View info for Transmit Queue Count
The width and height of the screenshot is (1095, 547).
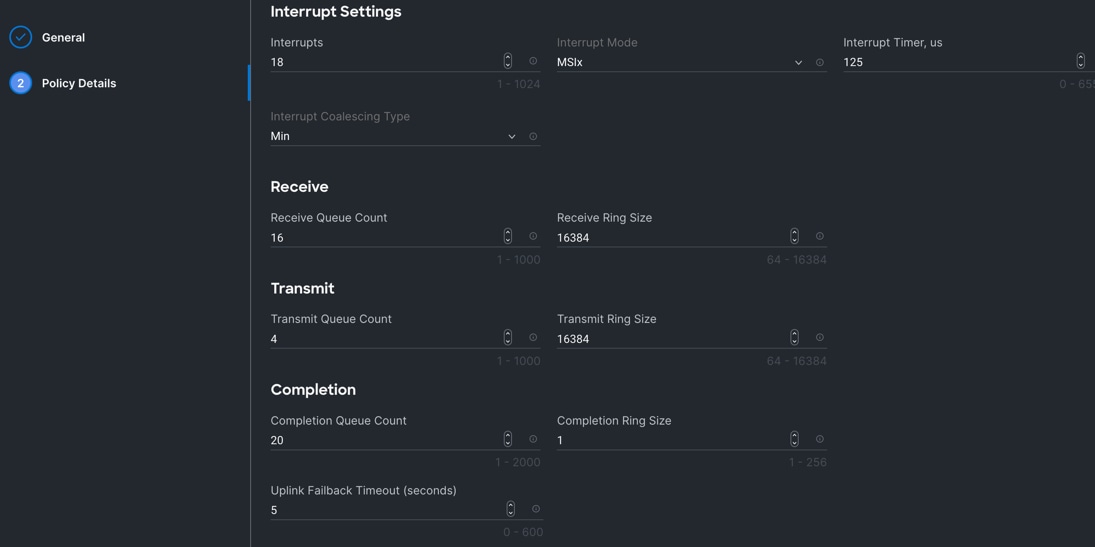[533, 338]
